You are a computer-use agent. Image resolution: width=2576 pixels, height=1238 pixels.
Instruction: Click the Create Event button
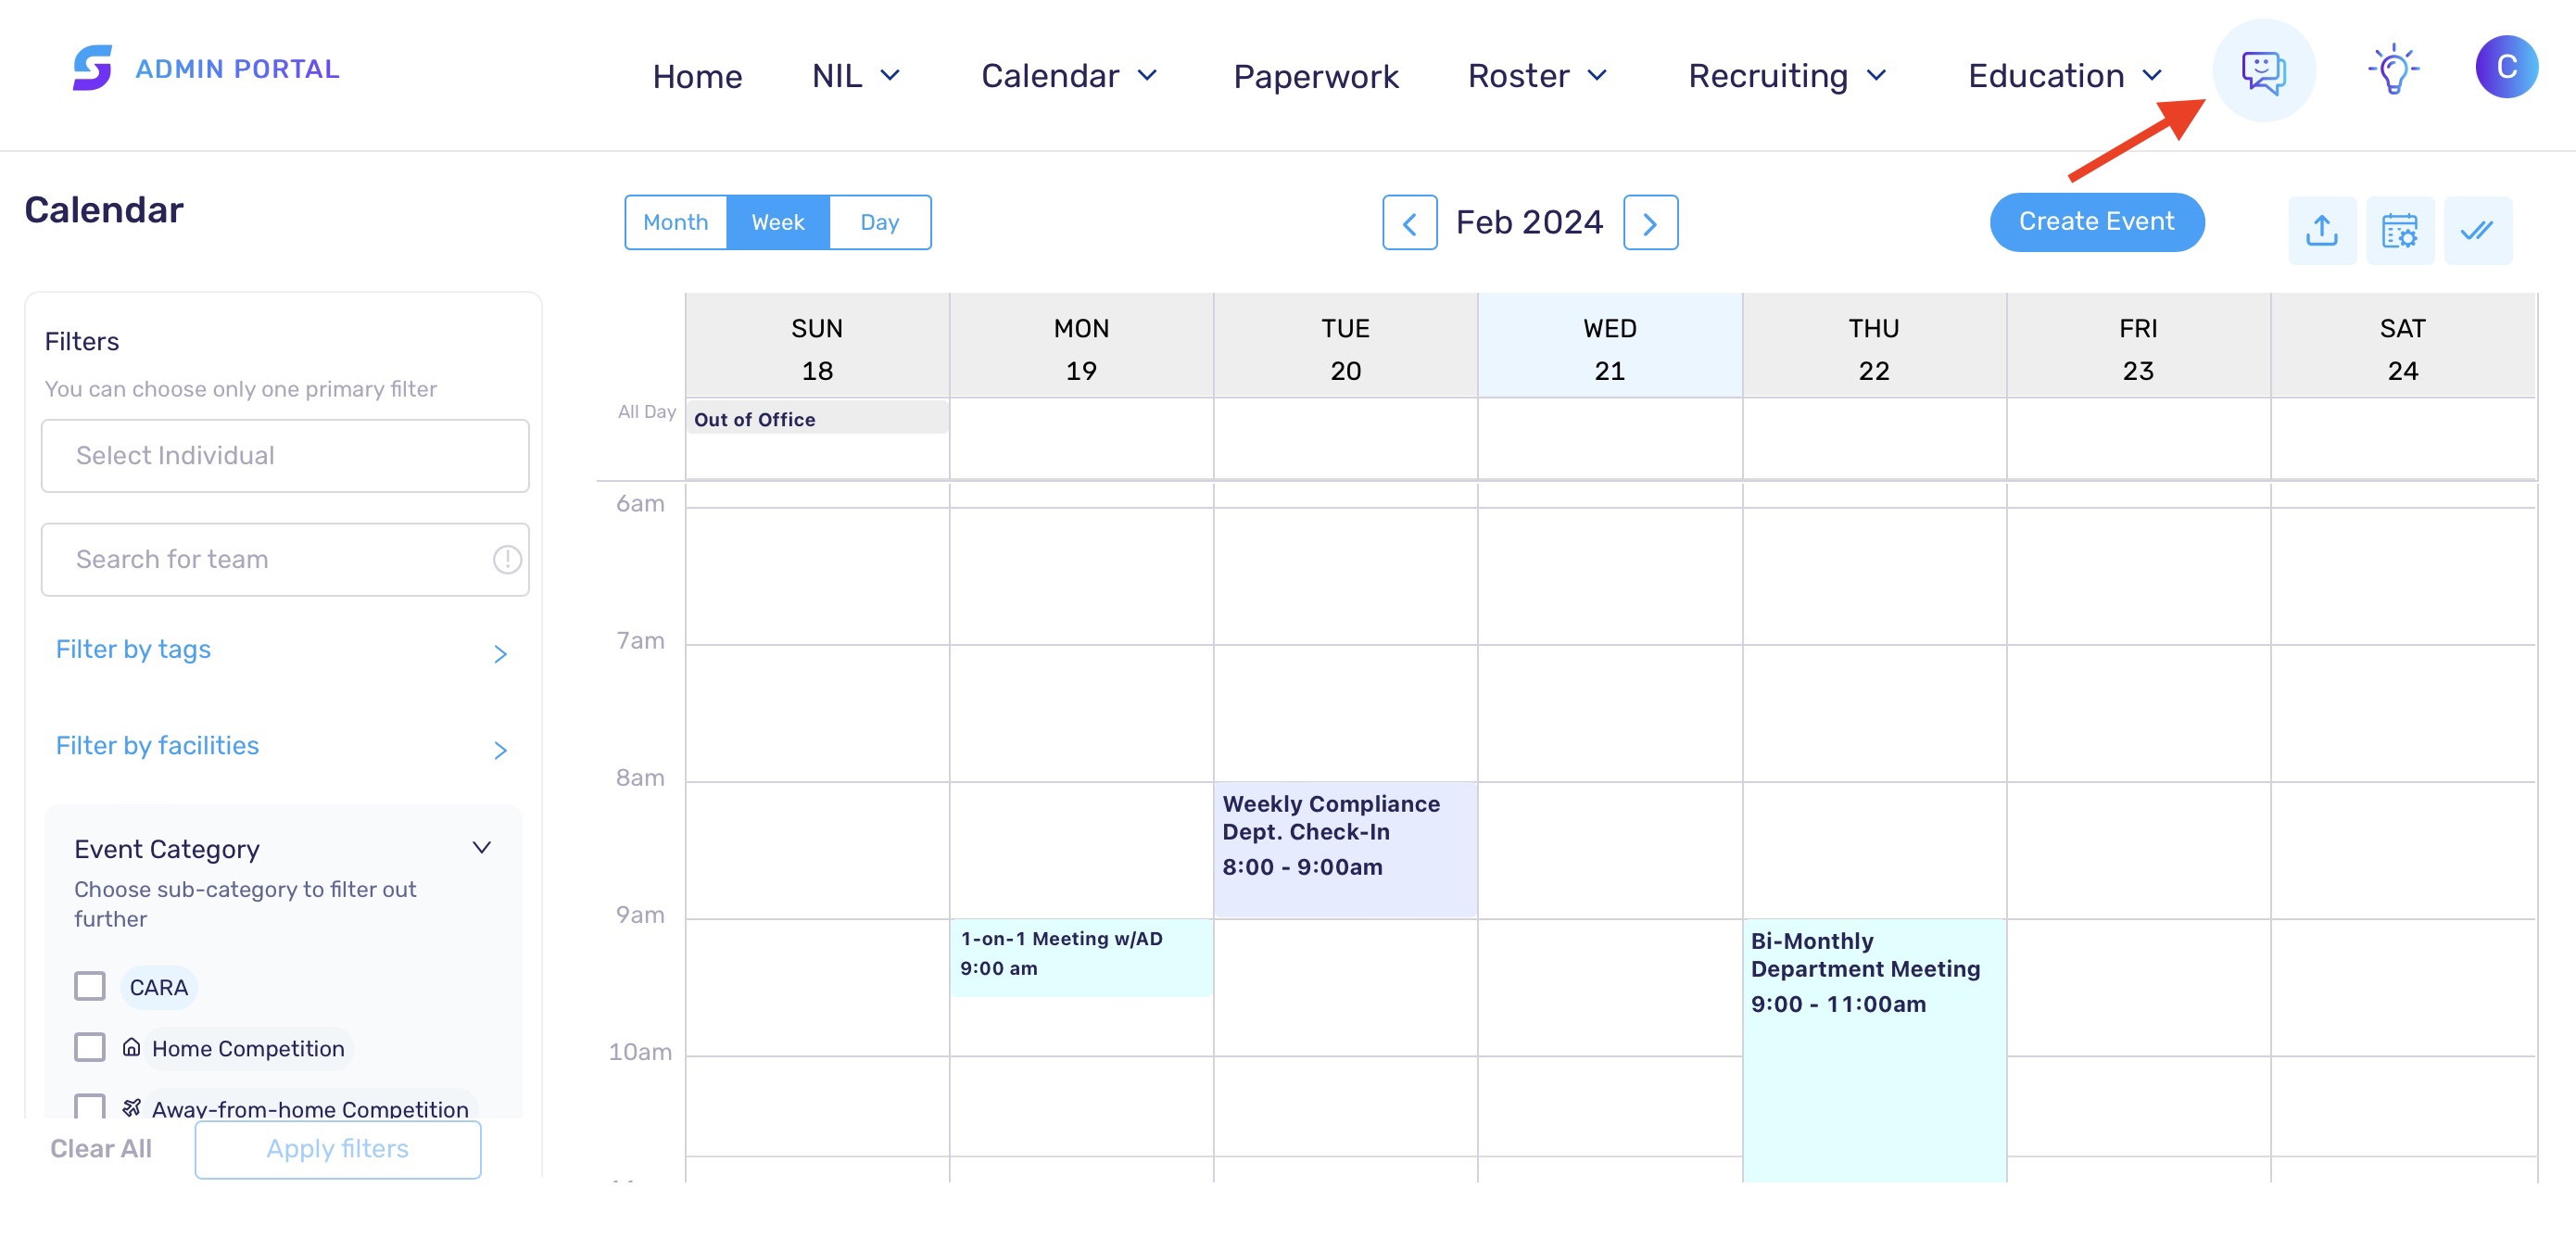pyautogui.click(x=2096, y=222)
